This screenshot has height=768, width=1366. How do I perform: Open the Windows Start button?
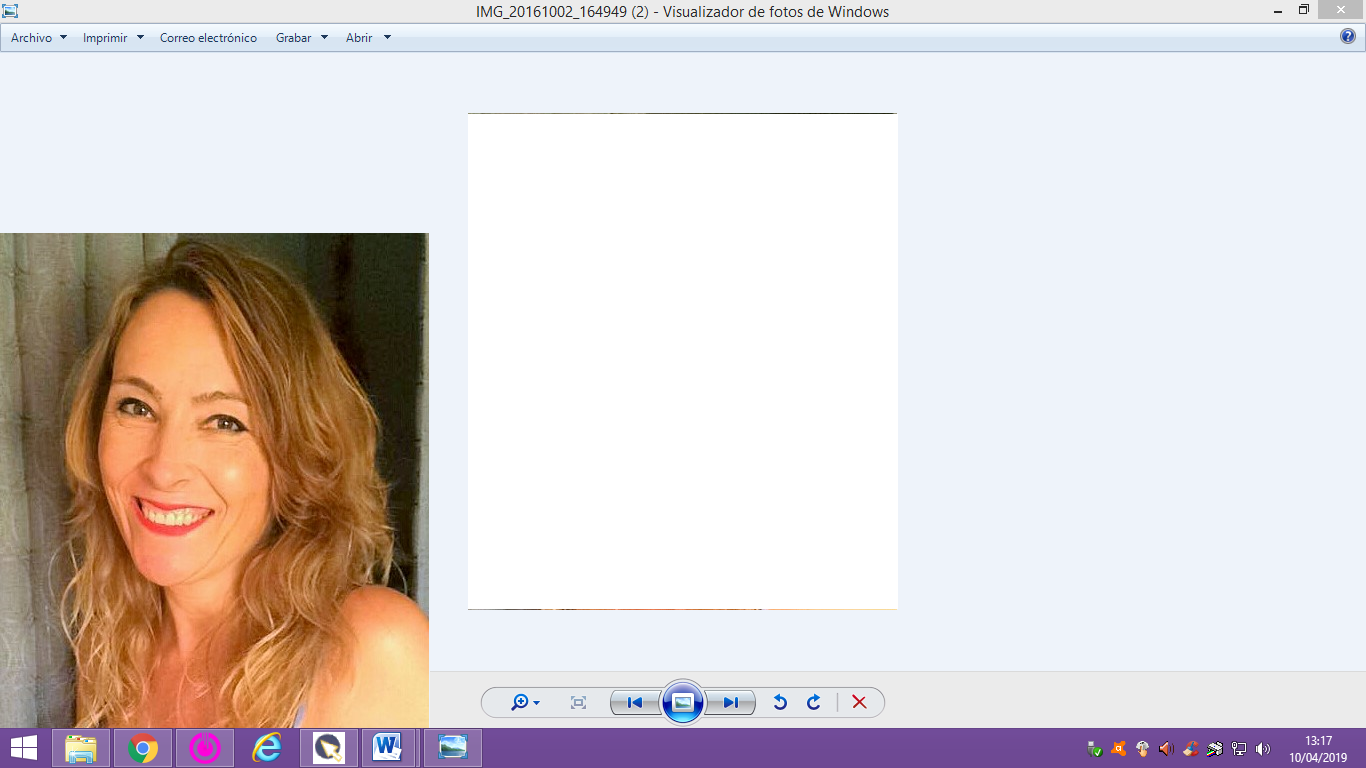[x=24, y=748]
